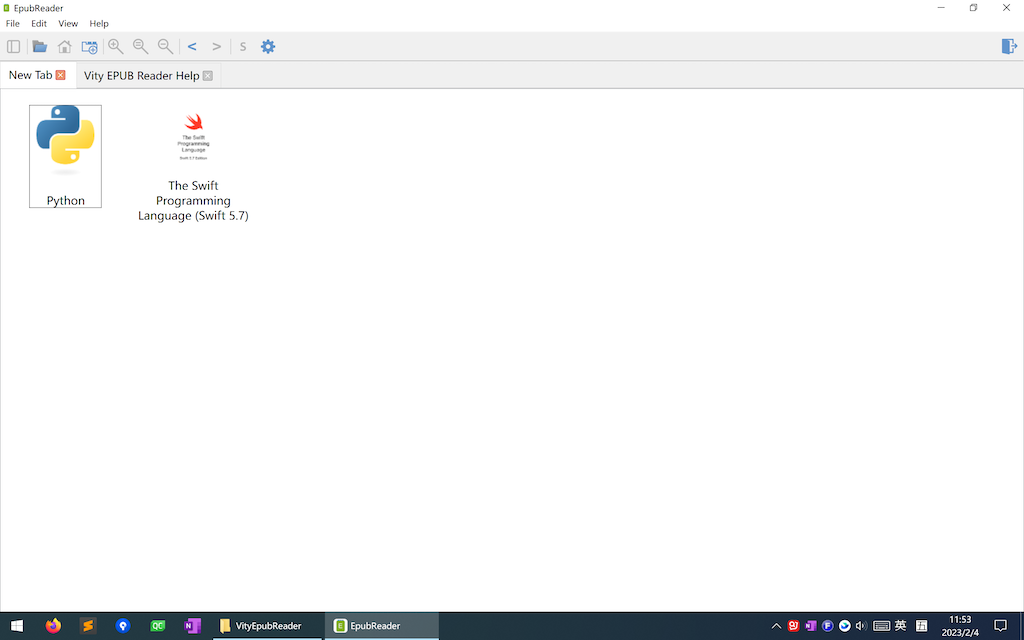
Task: Zoom in on the book text
Action: tap(115, 46)
